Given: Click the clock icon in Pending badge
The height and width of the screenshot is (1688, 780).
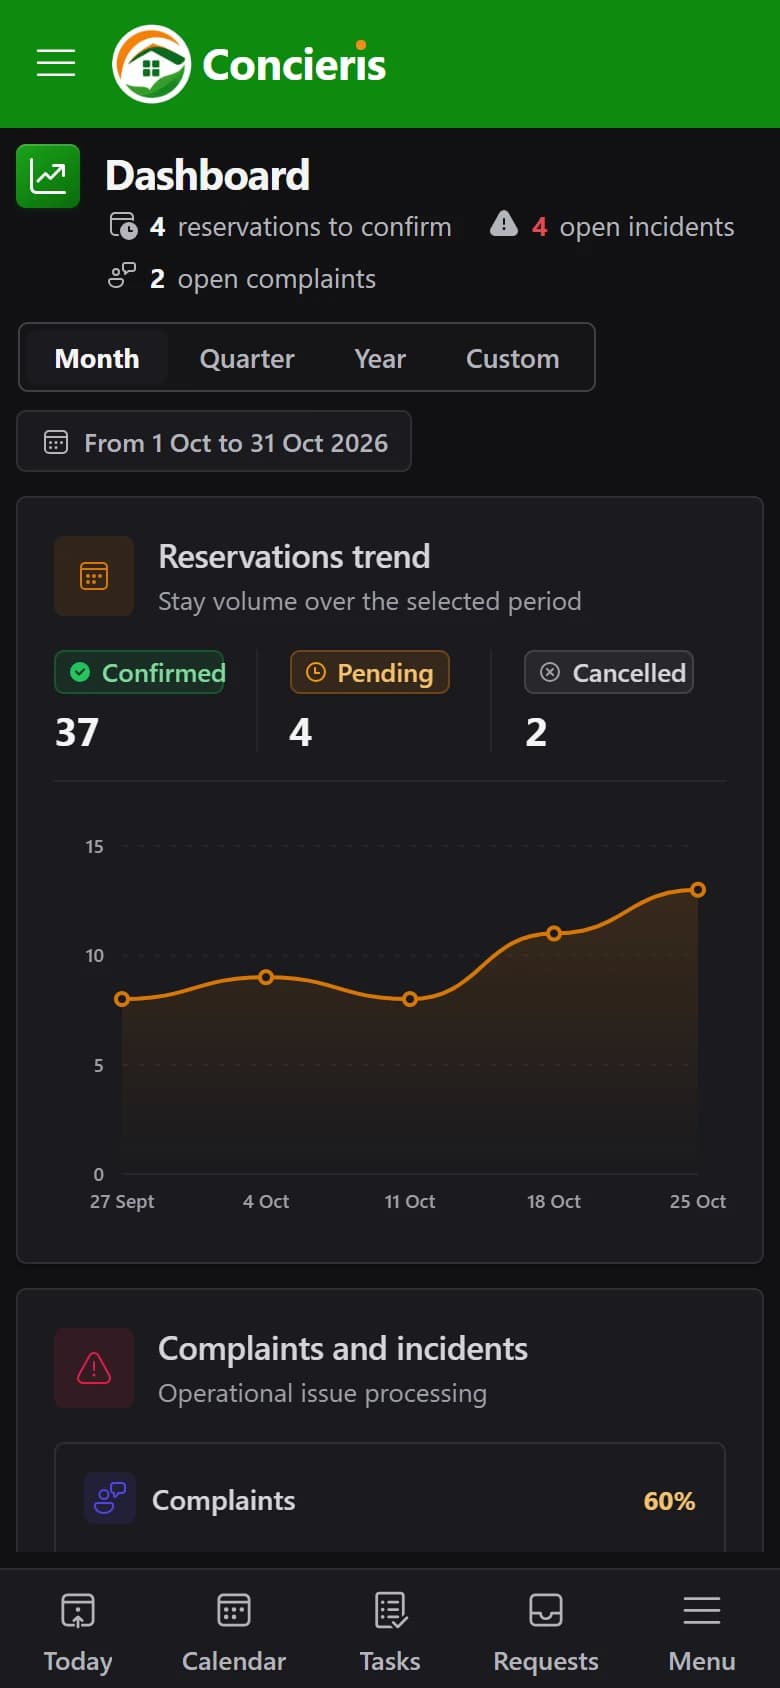Looking at the screenshot, I should pos(315,672).
